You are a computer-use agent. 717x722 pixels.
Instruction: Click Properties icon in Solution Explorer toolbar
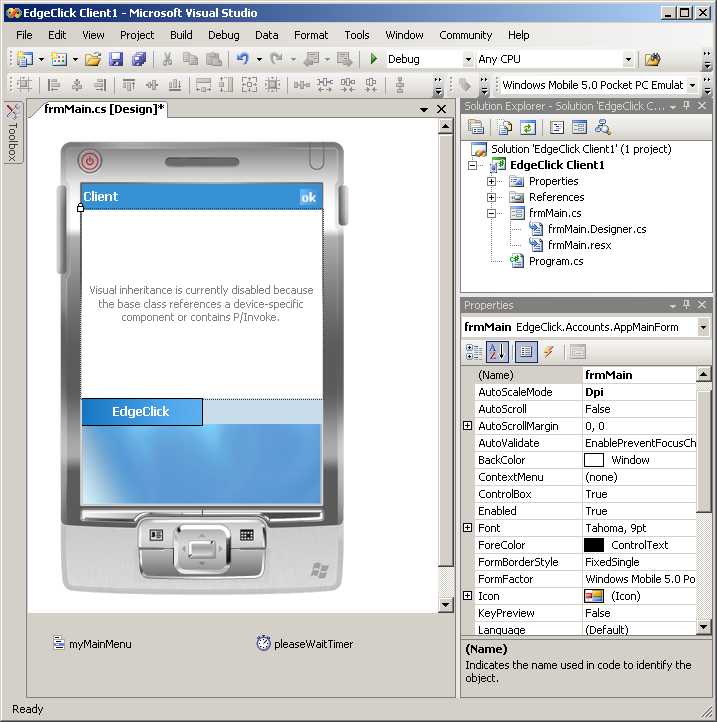pyautogui.click(x=476, y=127)
